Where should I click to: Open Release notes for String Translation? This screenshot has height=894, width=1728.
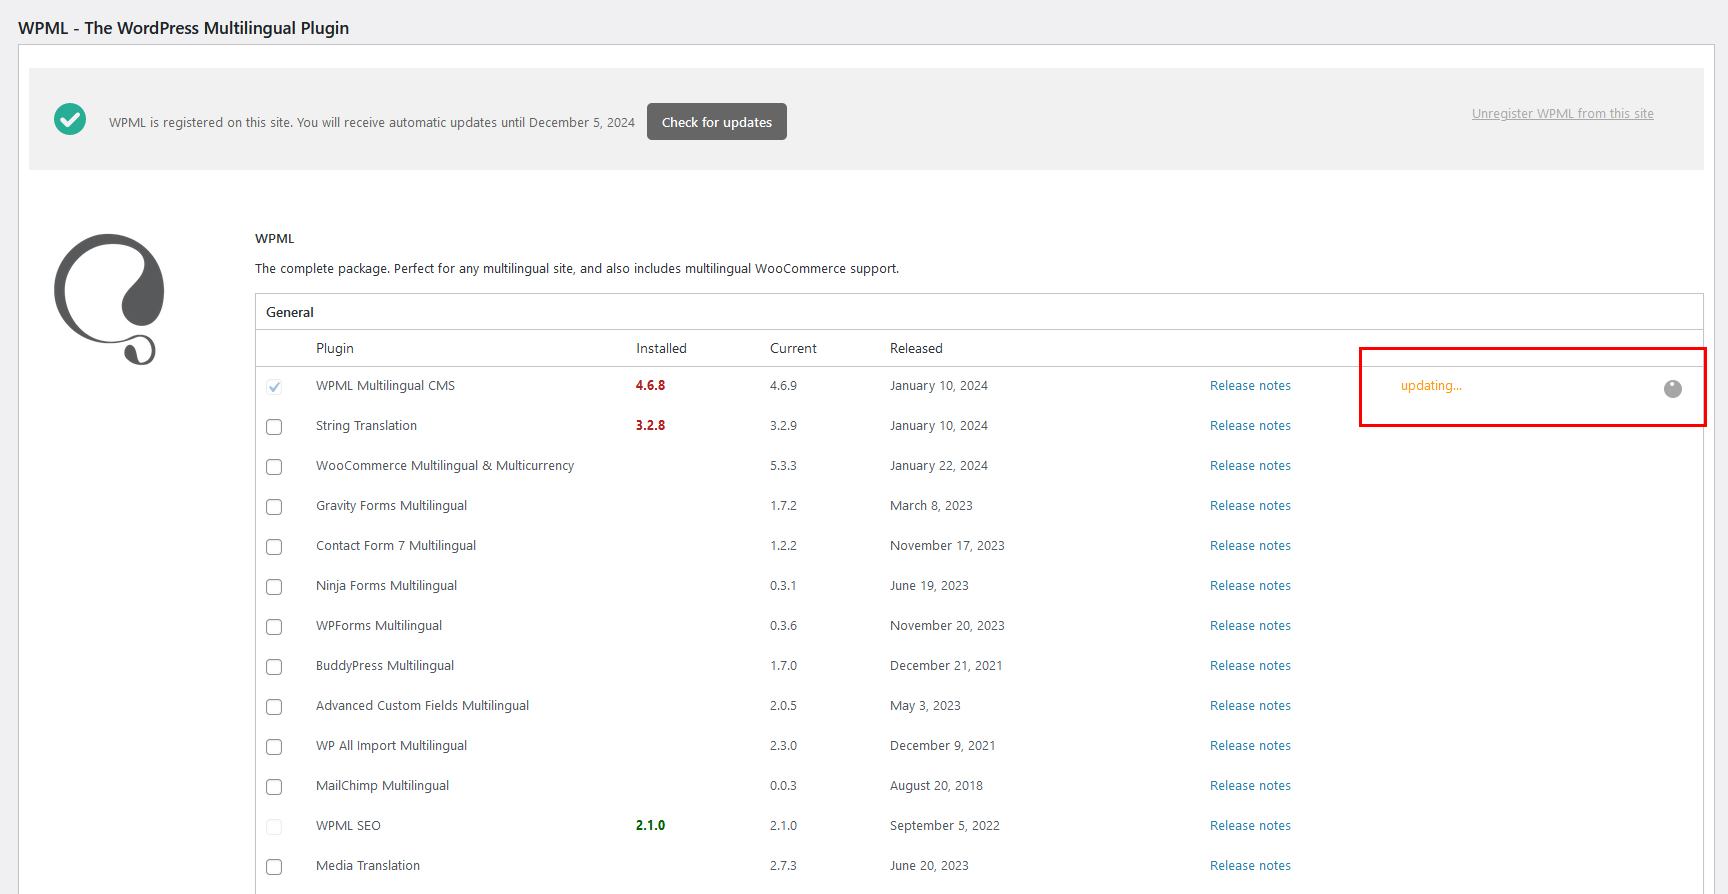(1250, 426)
